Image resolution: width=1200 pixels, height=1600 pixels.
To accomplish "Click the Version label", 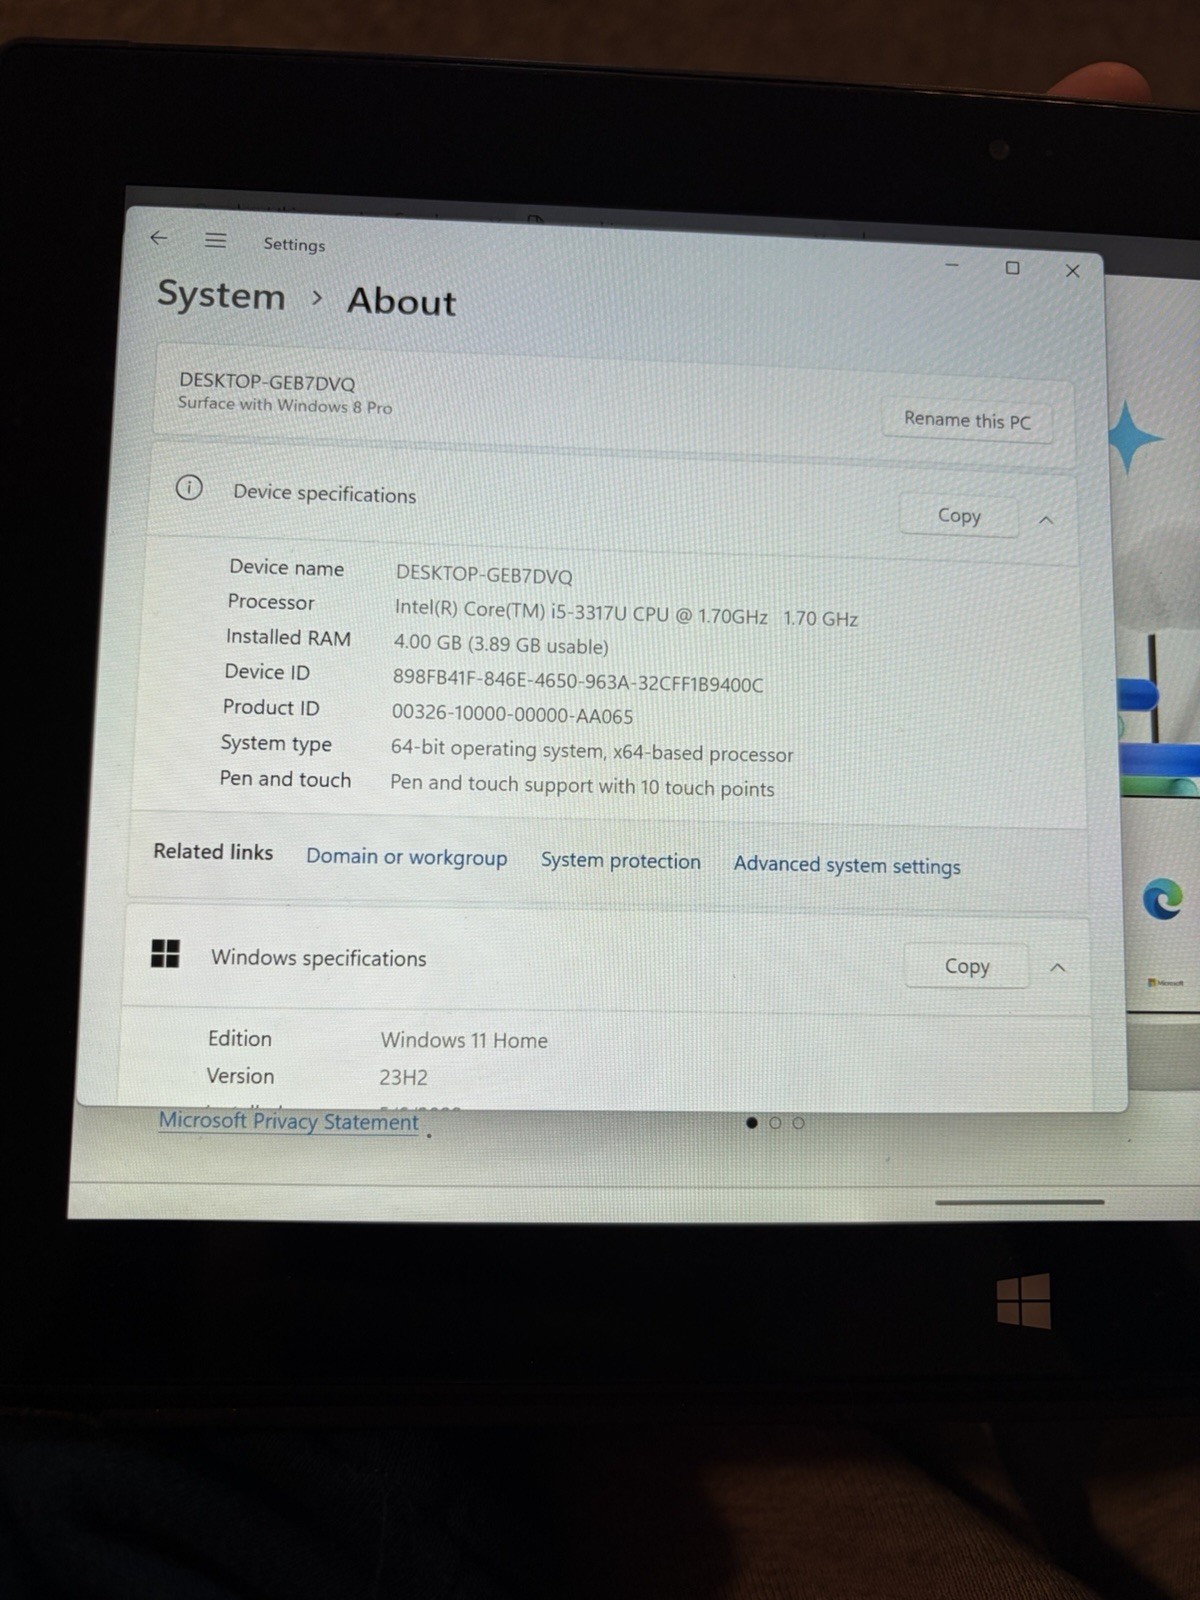I will click(240, 1076).
